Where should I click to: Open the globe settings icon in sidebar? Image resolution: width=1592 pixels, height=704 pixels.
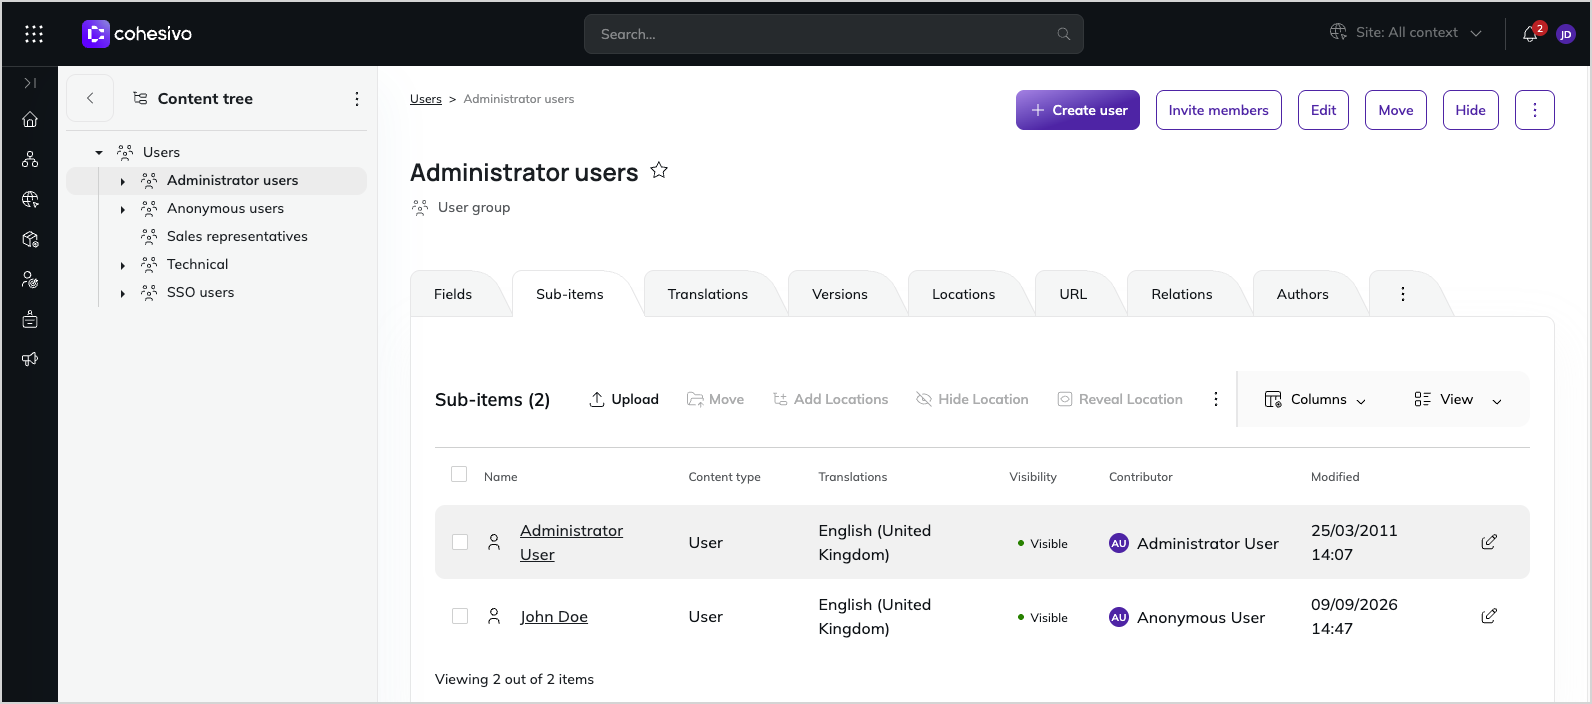[30, 199]
